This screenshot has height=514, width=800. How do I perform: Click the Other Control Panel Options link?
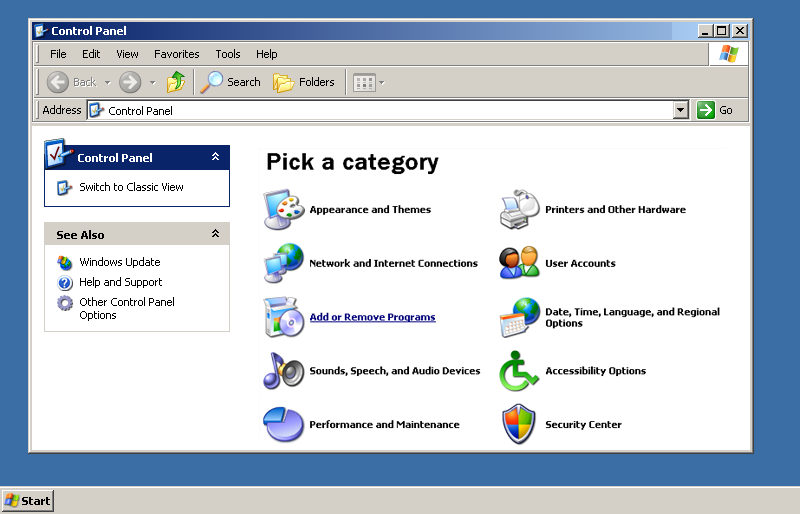[127, 308]
